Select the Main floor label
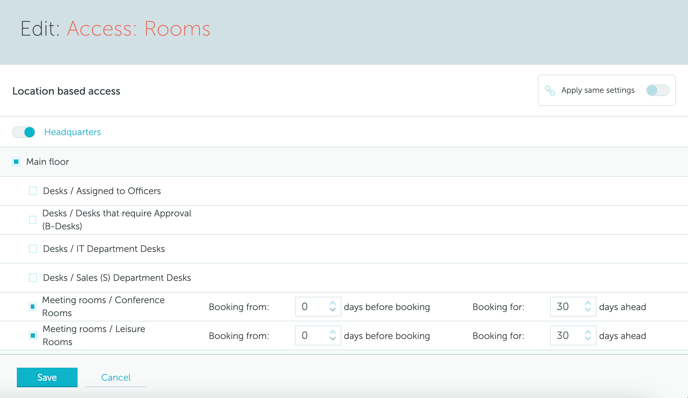This screenshot has height=398, width=688. 47,162
